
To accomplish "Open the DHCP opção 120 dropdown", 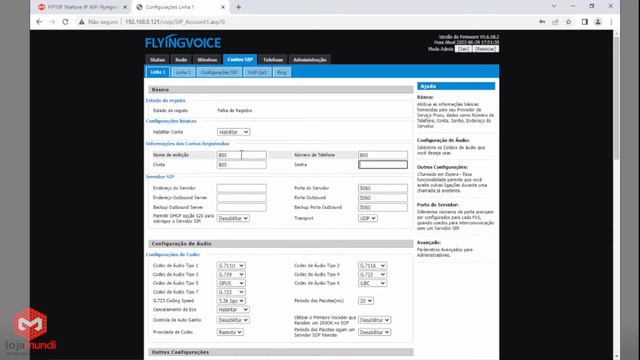I will [x=233, y=218].
